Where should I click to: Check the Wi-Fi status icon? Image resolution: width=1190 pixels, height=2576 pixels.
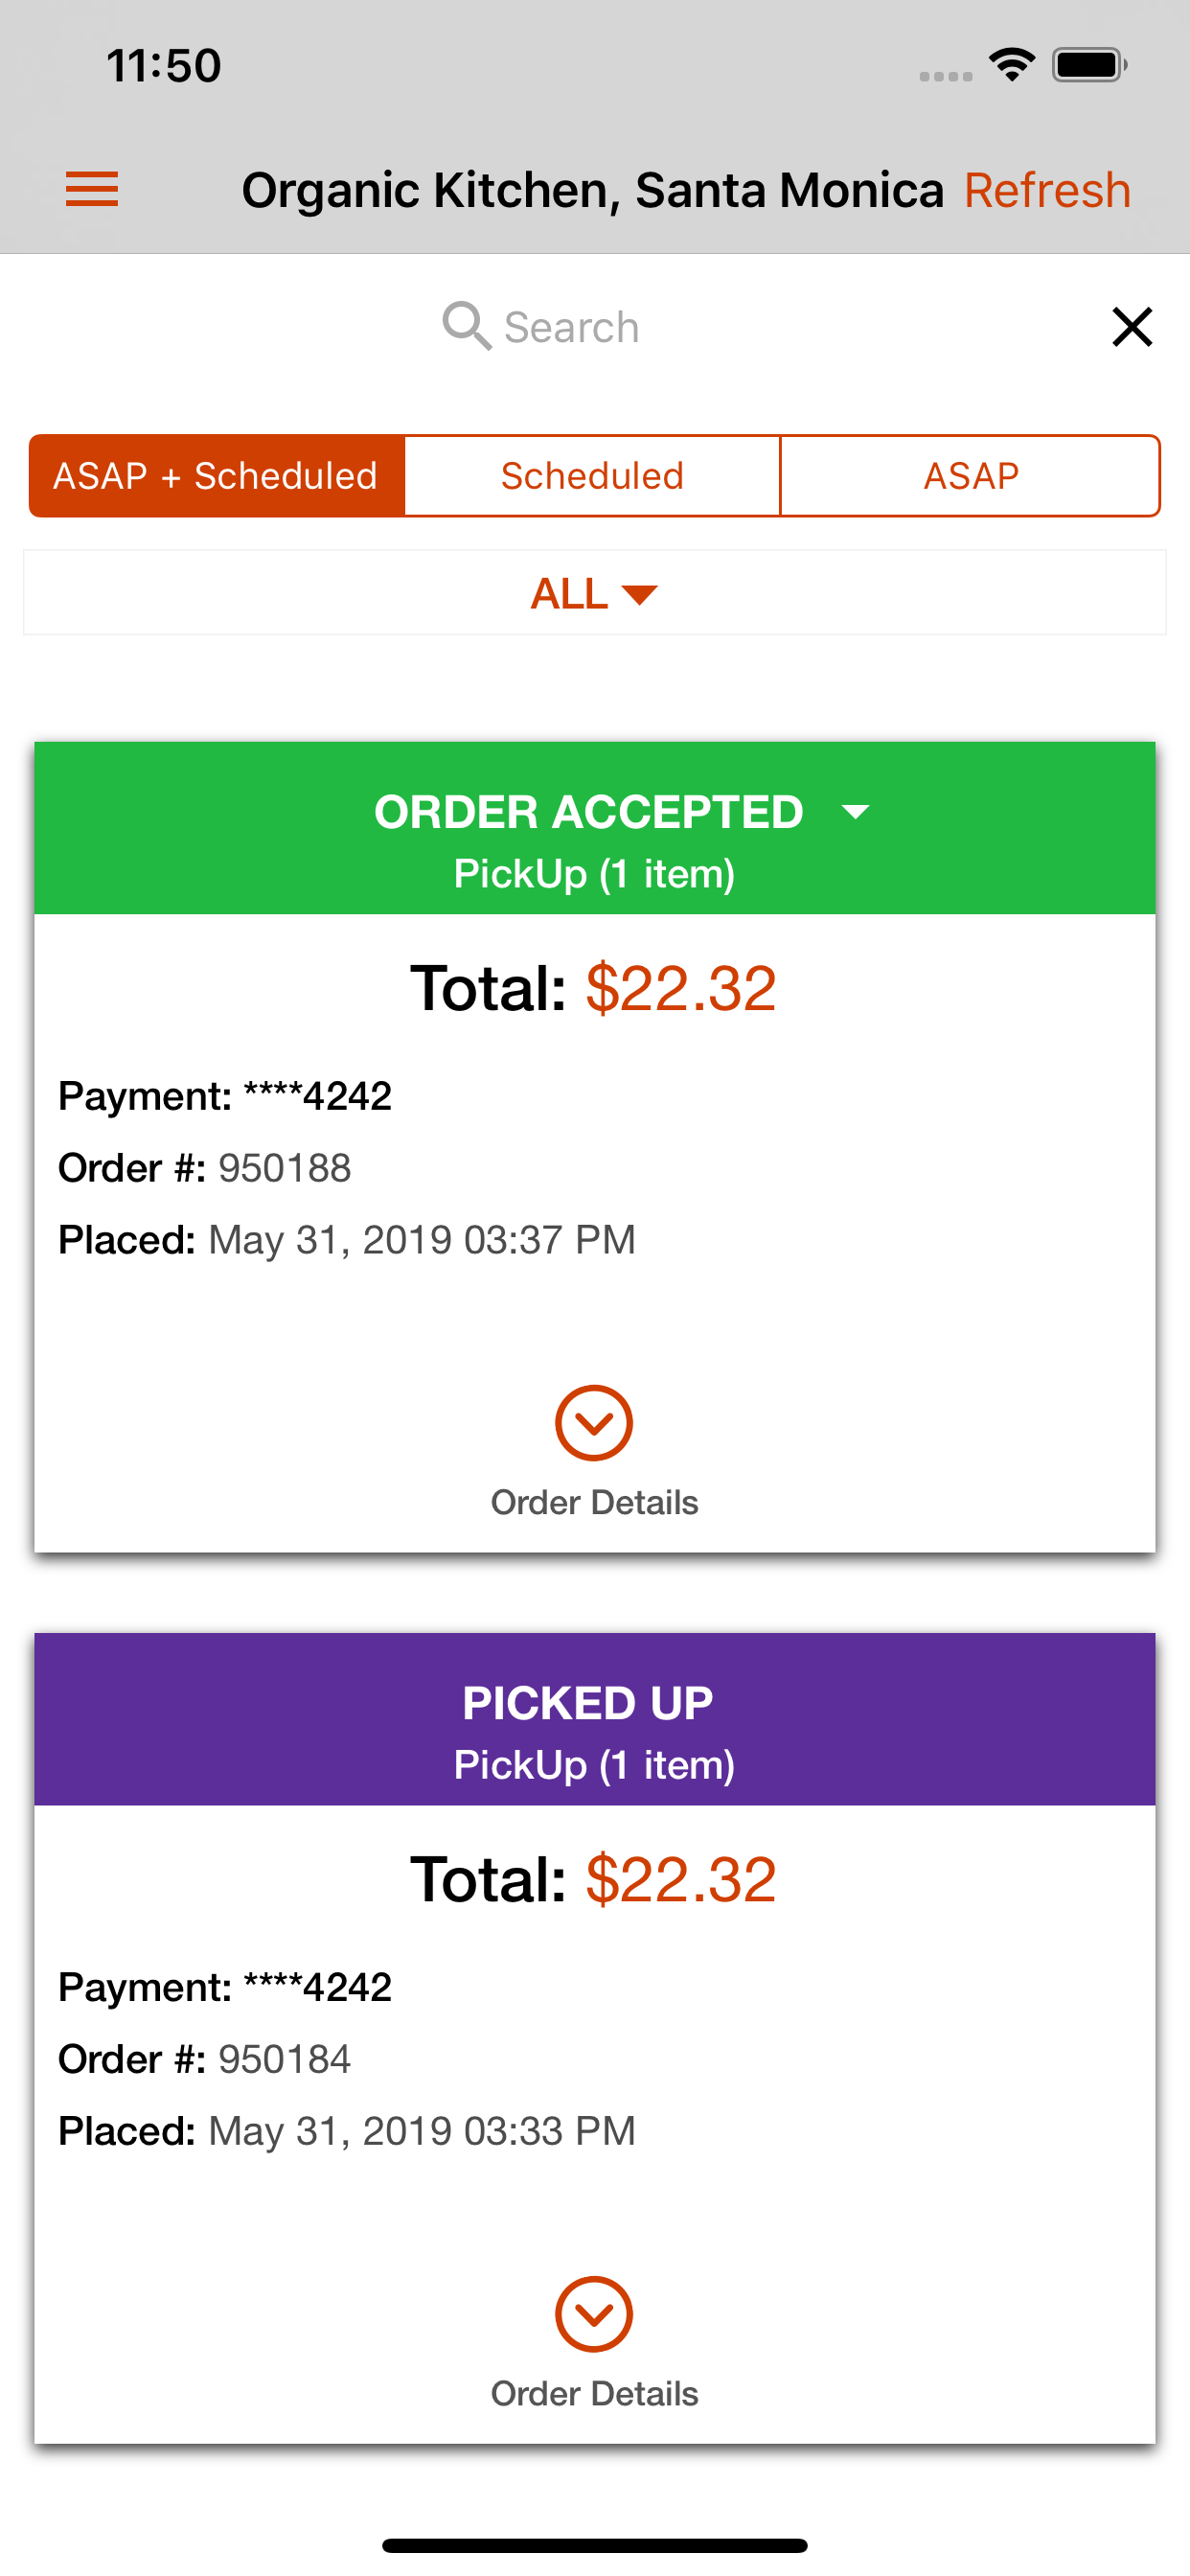point(1011,65)
